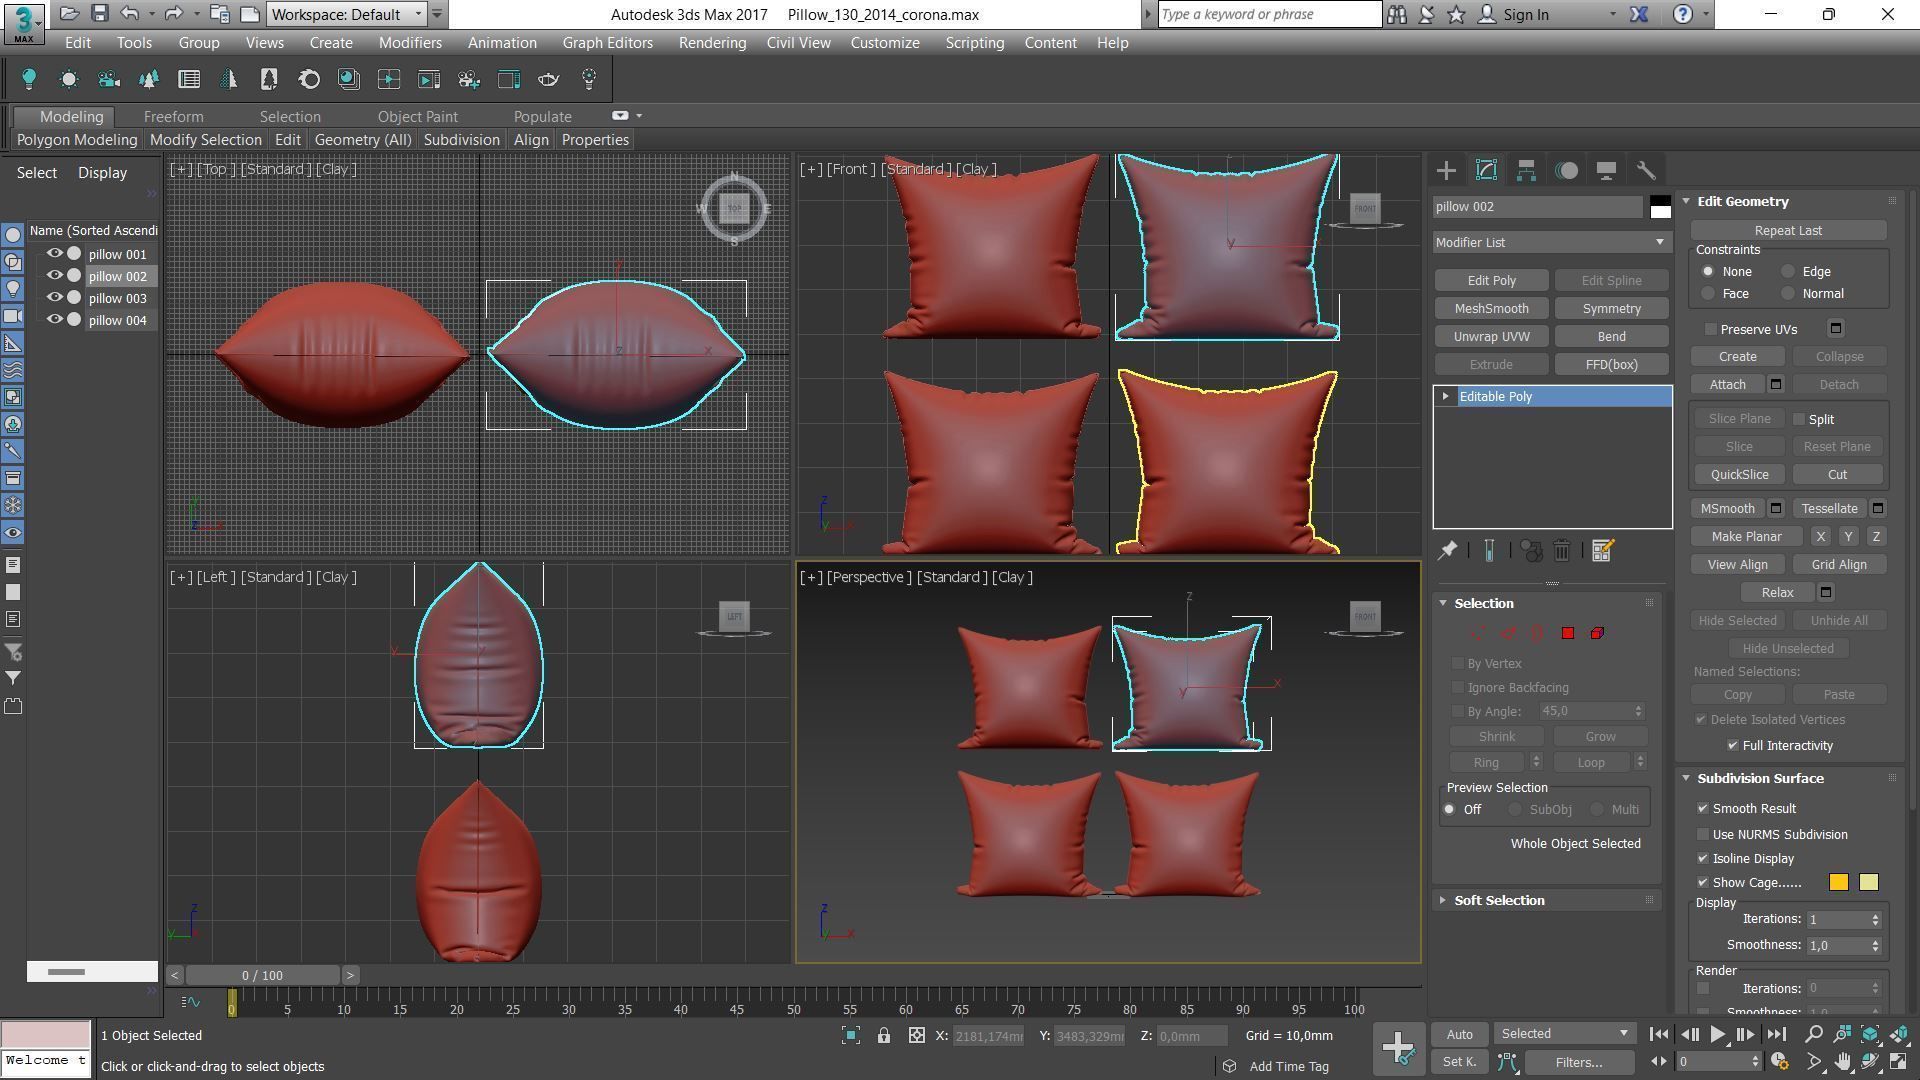
Task: Click the MeshSmooth modifier button
Action: coord(1491,309)
